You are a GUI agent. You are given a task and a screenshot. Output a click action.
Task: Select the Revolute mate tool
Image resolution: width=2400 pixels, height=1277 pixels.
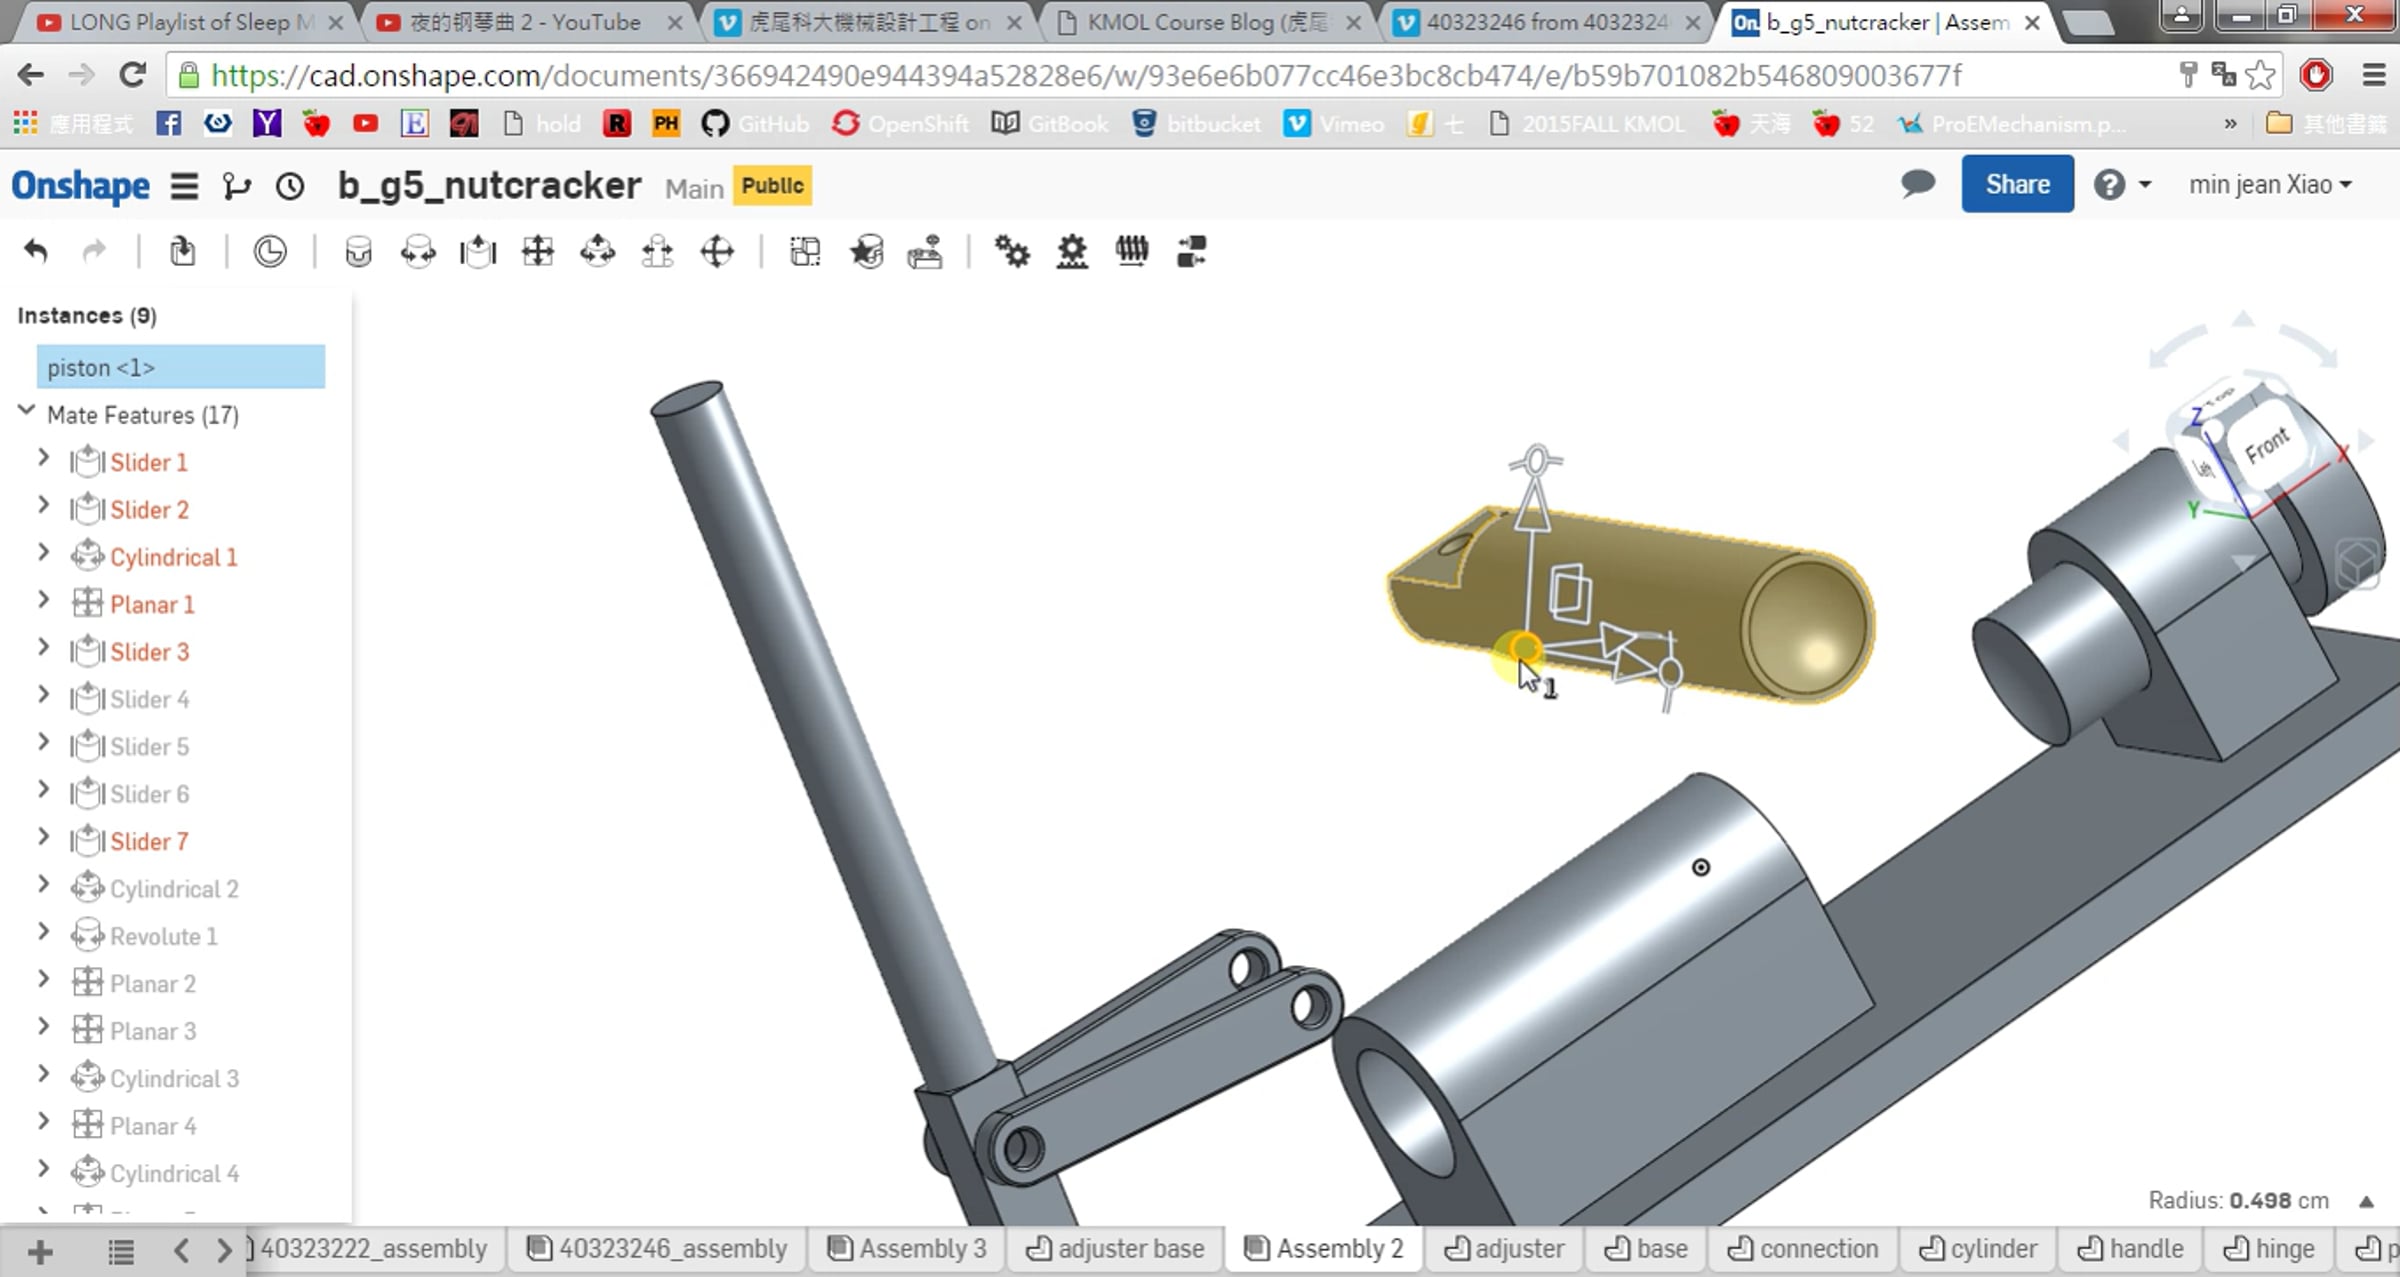click(418, 251)
